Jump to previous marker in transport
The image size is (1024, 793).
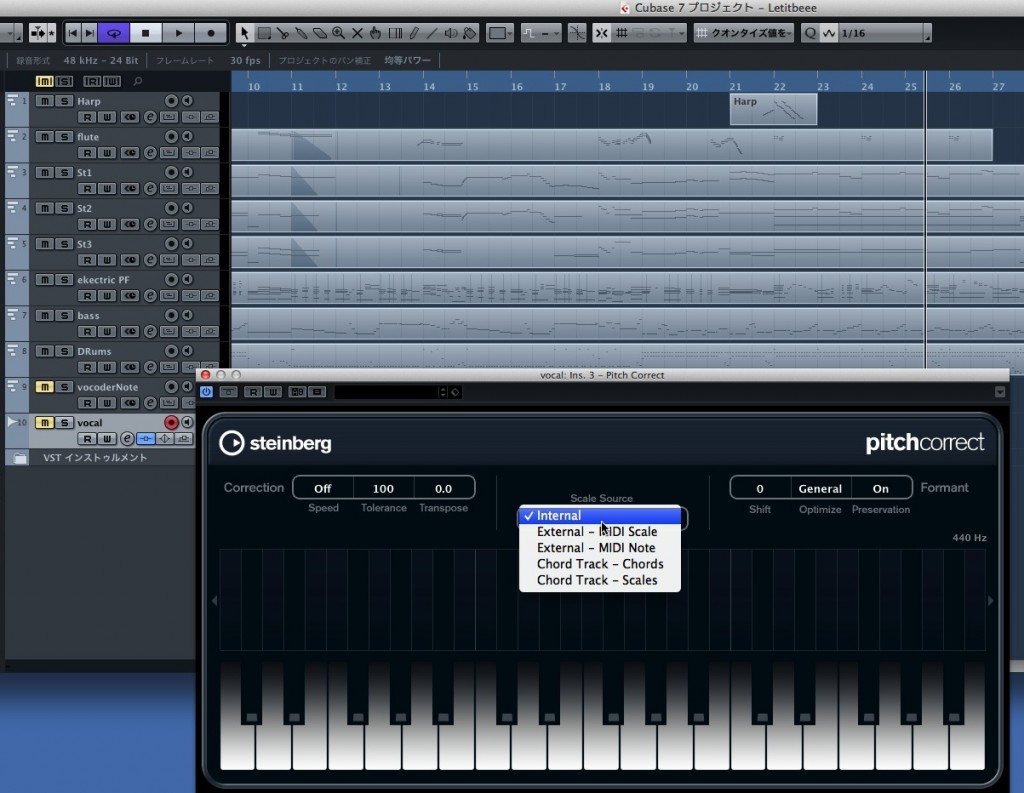pyautogui.click(x=73, y=33)
